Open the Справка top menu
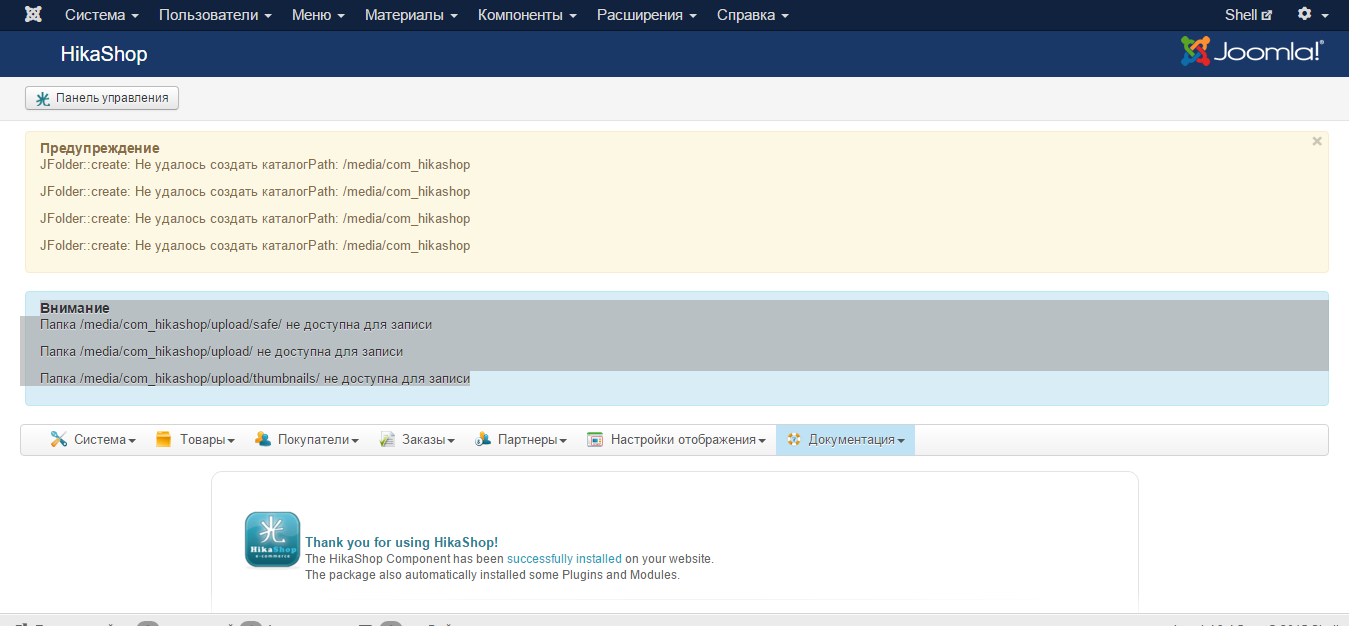 click(x=752, y=15)
